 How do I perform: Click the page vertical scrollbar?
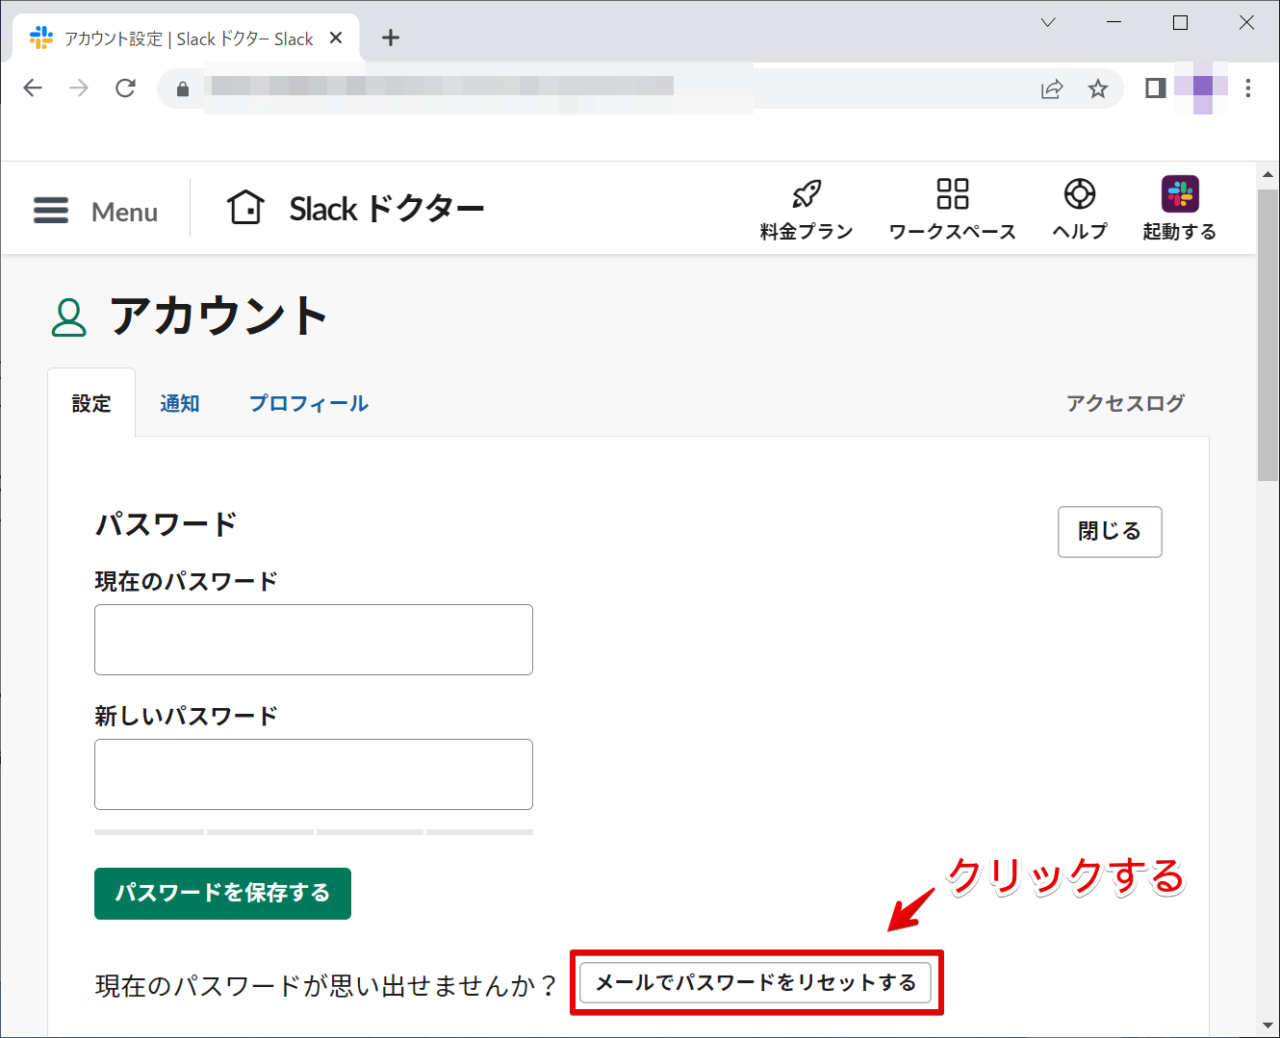tap(1268, 335)
